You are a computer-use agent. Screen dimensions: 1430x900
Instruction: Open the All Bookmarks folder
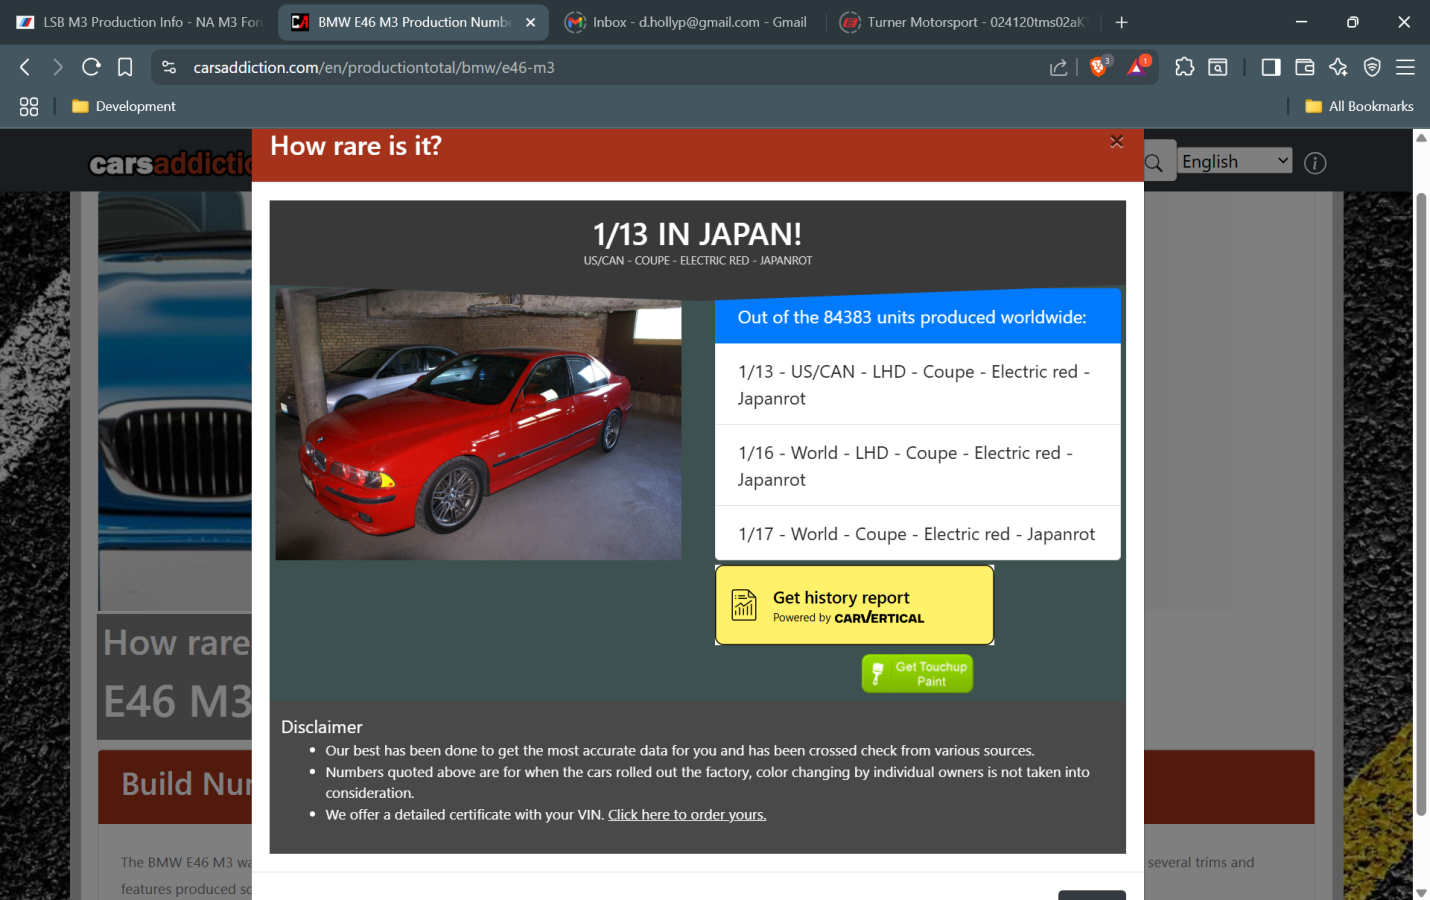[1359, 106]
